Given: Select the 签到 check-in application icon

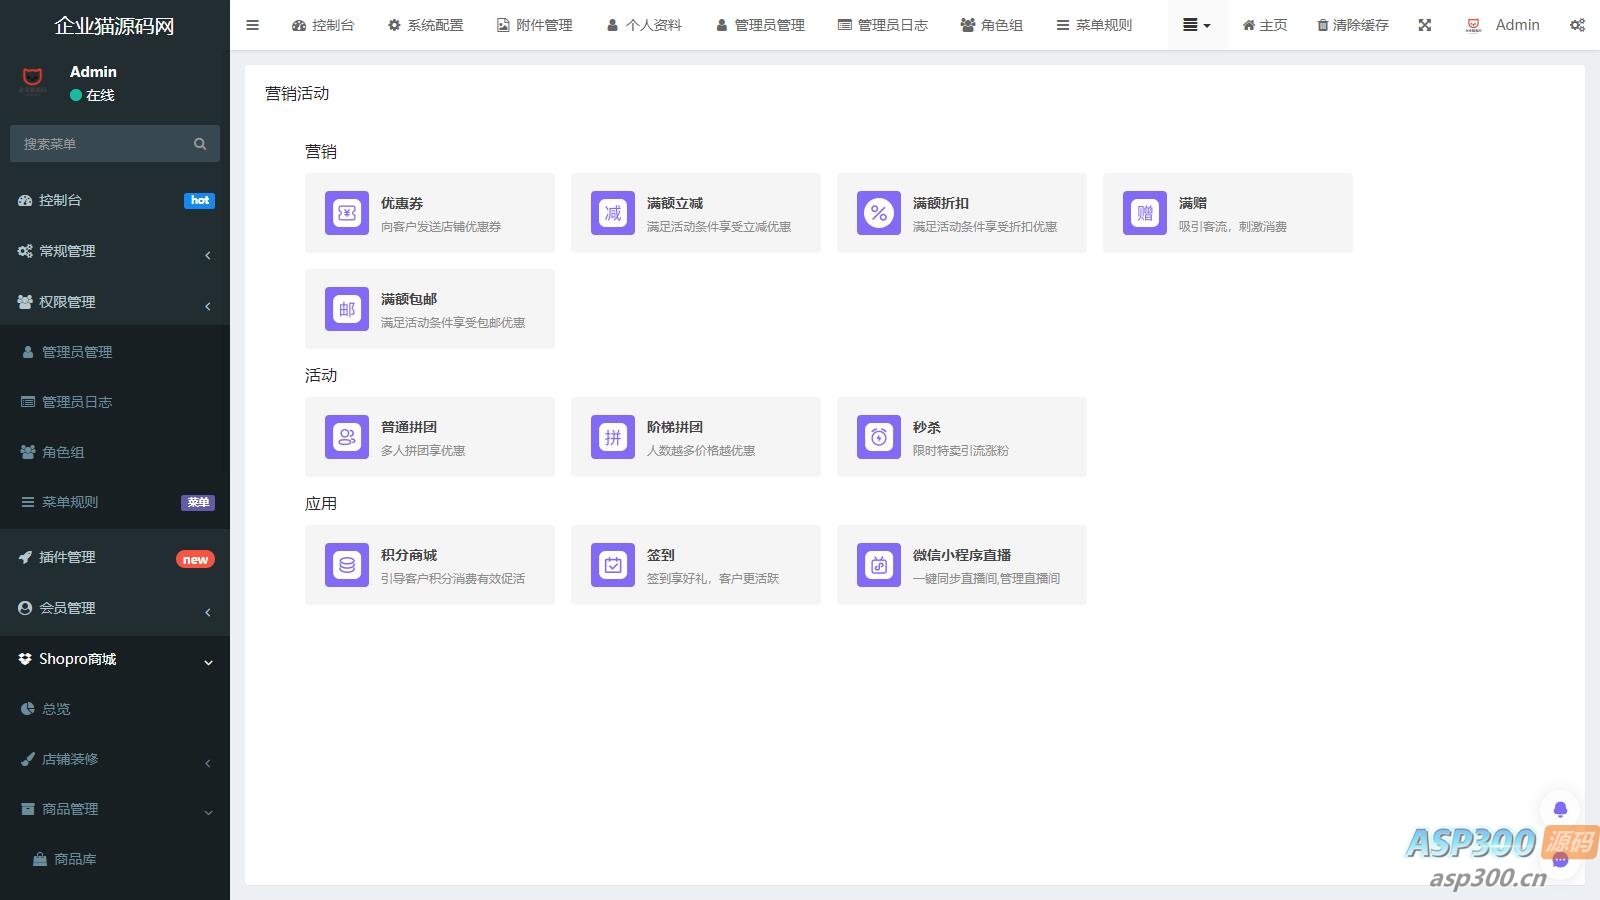Looking at the screenshot, I should coord(612,565).
